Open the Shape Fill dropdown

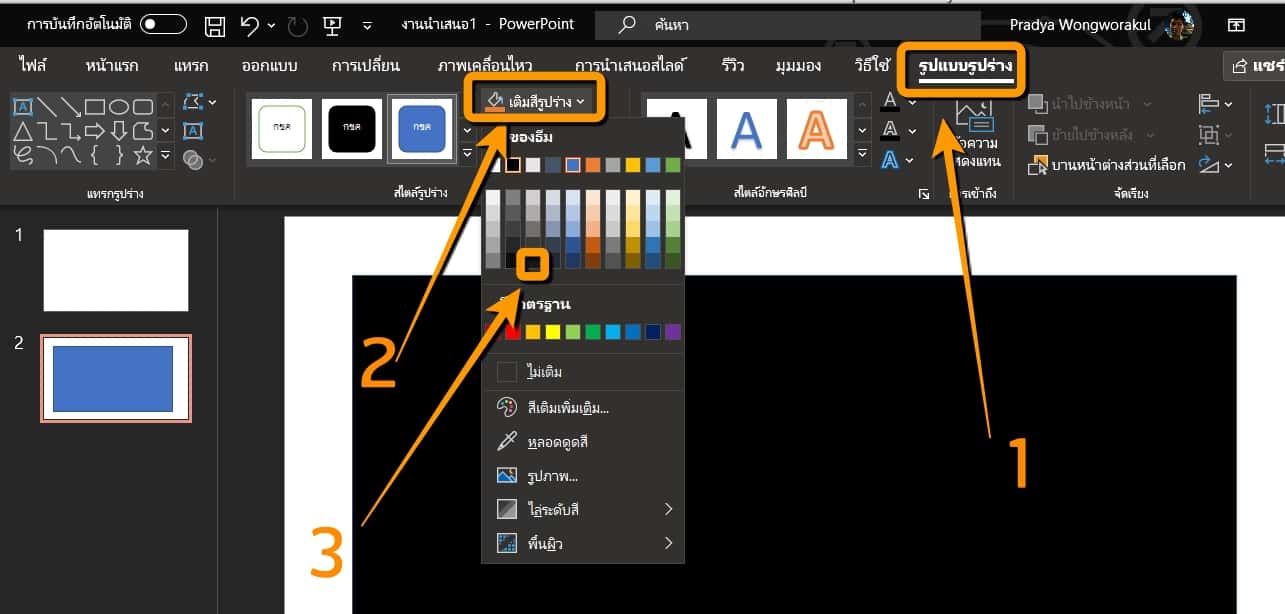[x=533, y=101]
